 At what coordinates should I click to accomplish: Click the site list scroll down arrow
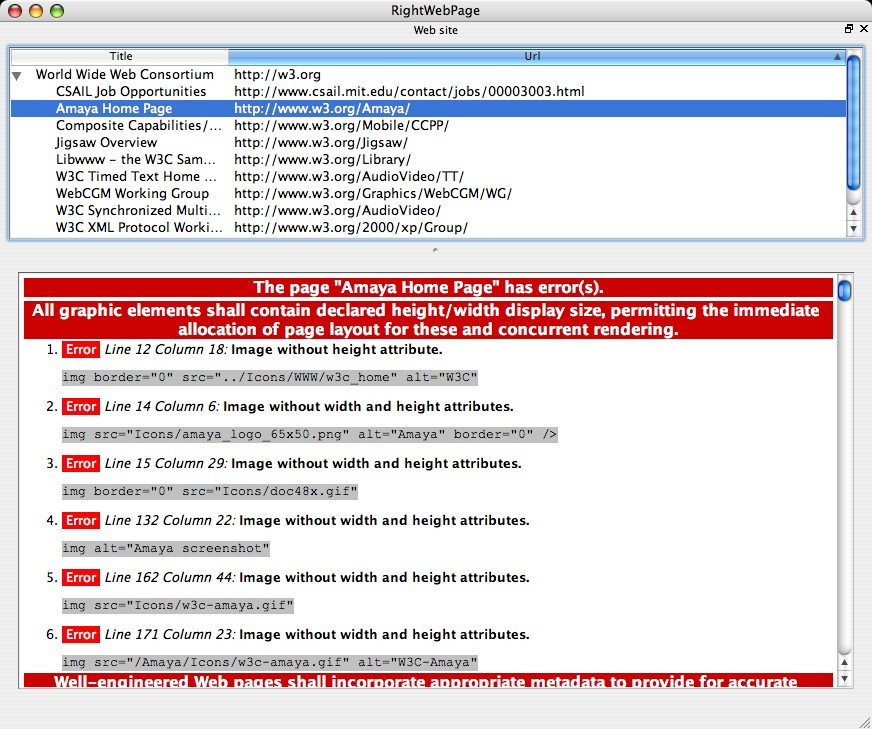click(854, 228)
